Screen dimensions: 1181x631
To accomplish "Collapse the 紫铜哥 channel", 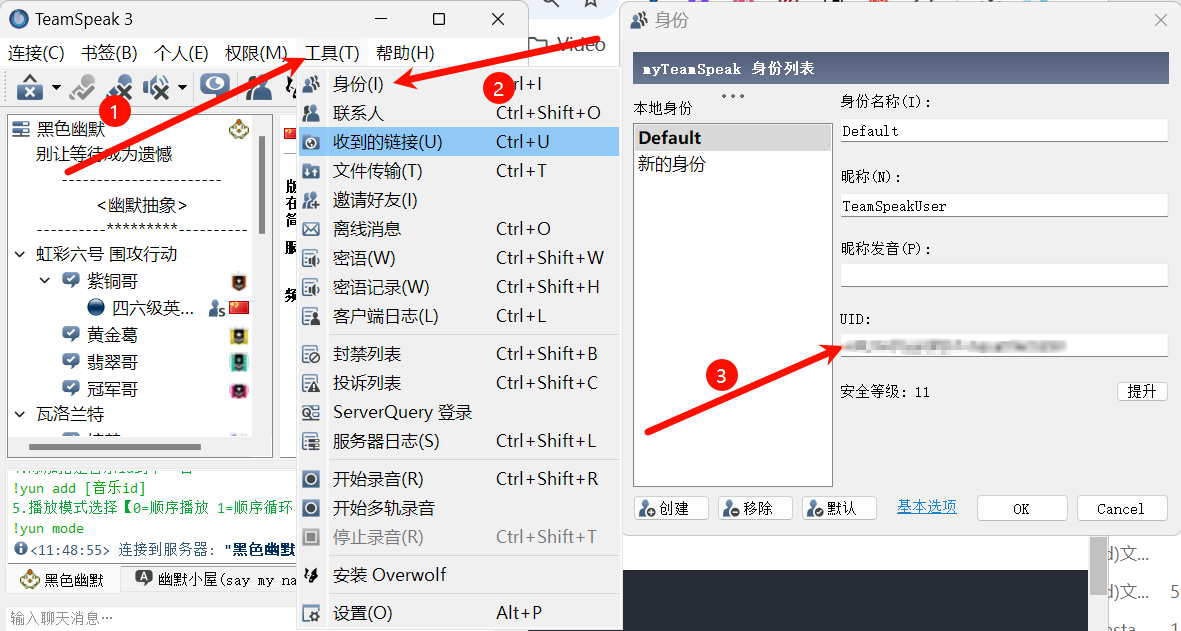I will (45, 281).
